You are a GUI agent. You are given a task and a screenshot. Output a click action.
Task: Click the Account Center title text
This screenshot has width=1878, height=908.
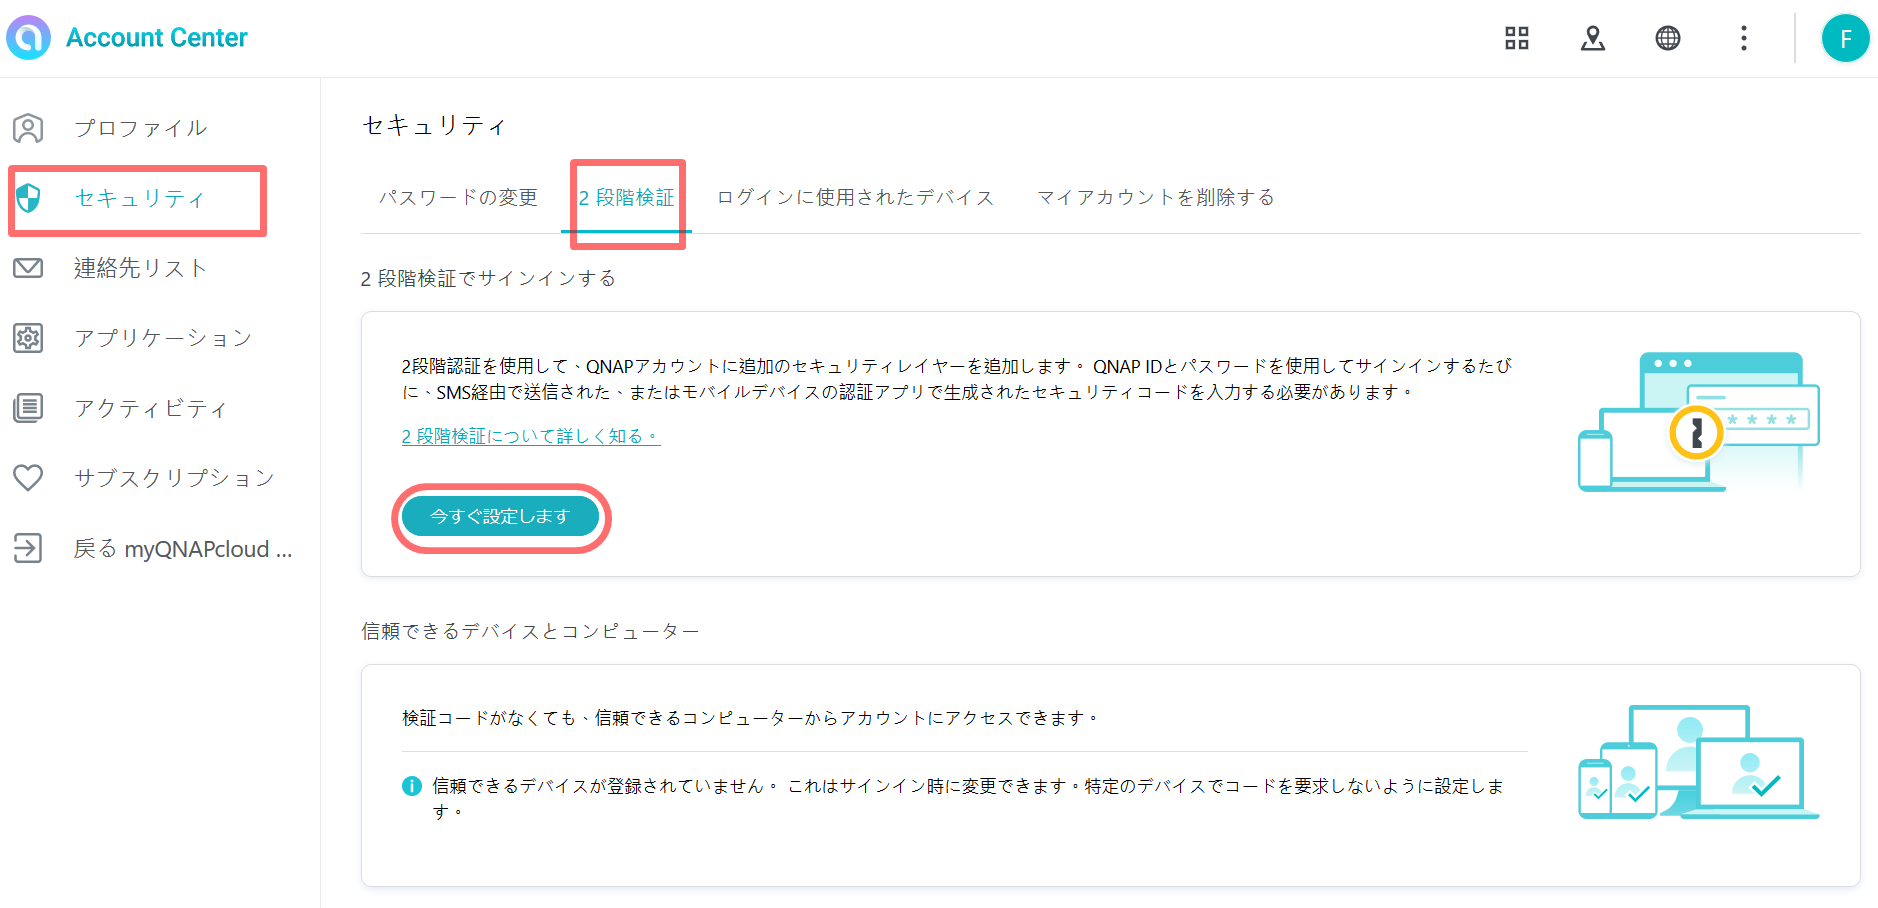157,38
